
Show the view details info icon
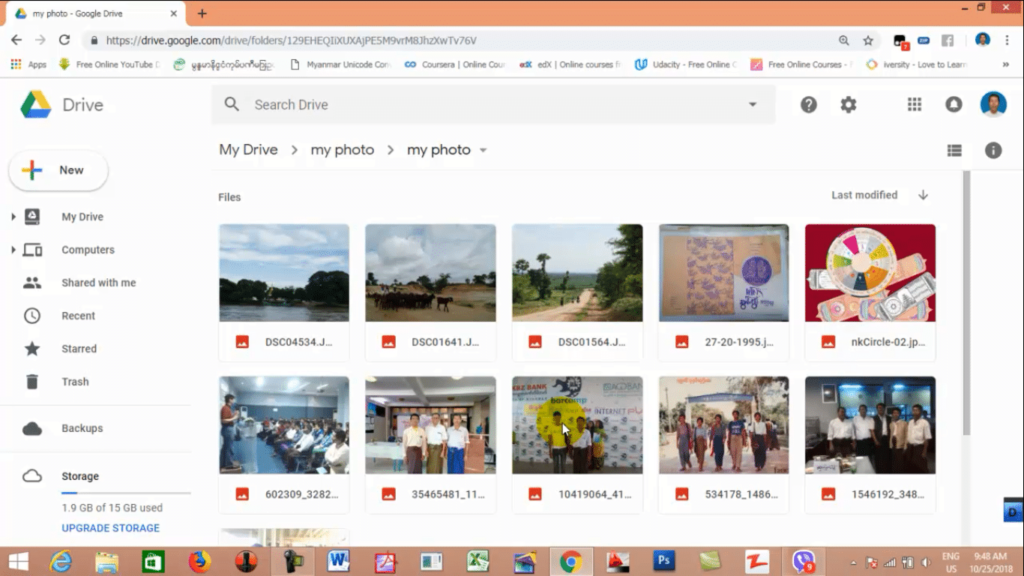[x=993, y=150]
